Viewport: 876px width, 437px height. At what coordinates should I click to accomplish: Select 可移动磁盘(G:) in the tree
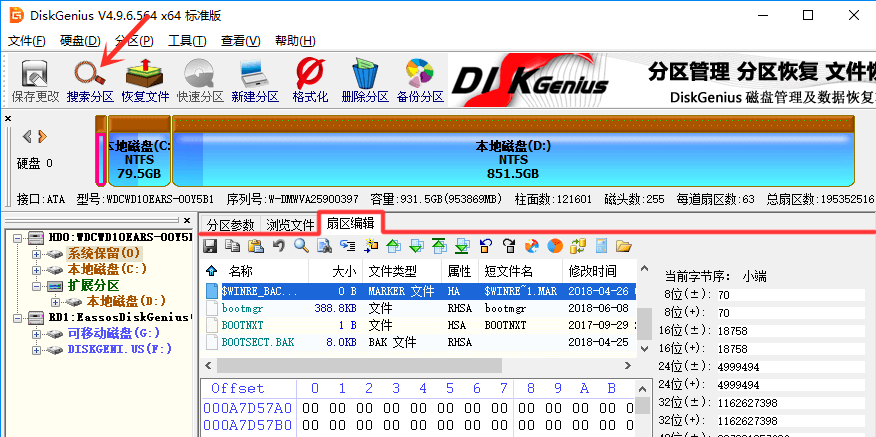[x=114, y=334]
